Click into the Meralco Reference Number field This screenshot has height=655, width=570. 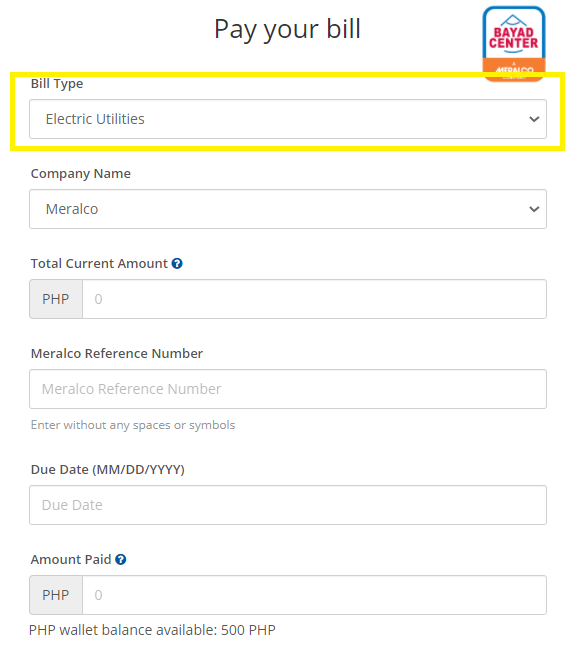coord(288,389)
